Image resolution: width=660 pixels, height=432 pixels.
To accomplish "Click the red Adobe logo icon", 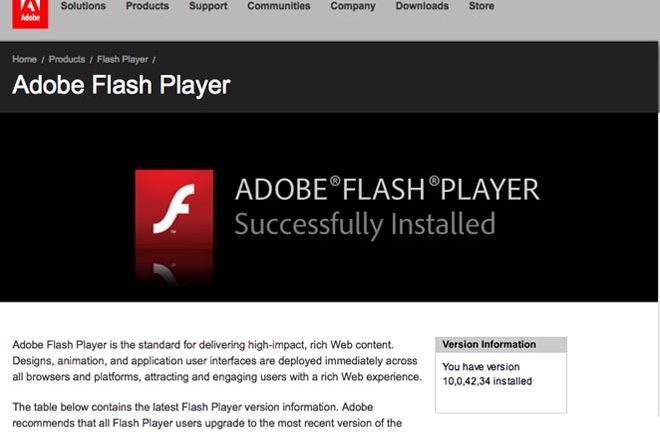I will pyautogui.click(x=30, y=14).
